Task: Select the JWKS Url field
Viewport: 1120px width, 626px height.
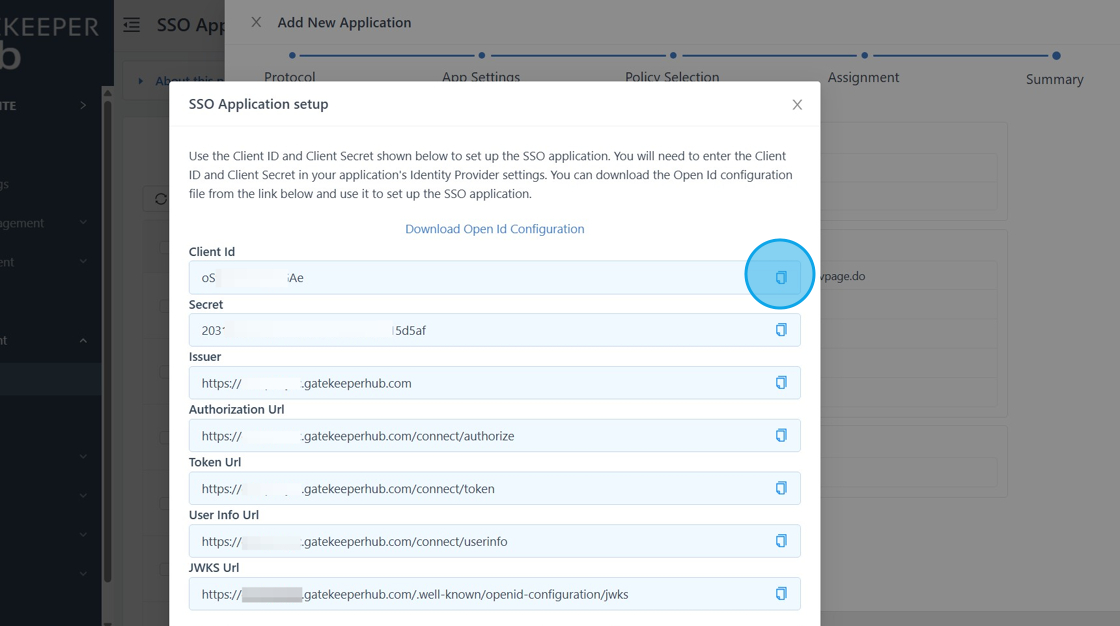Action: (494, 595)
